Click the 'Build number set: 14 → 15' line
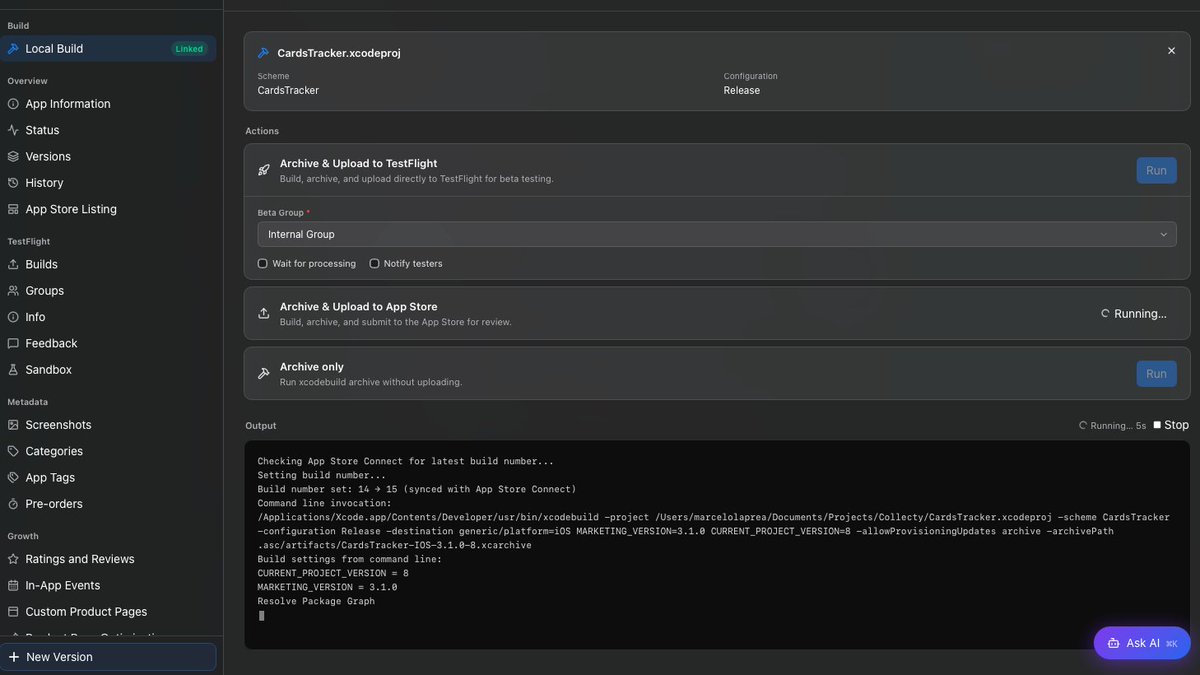Screen dimensions: 1200x675 point(417,489)
